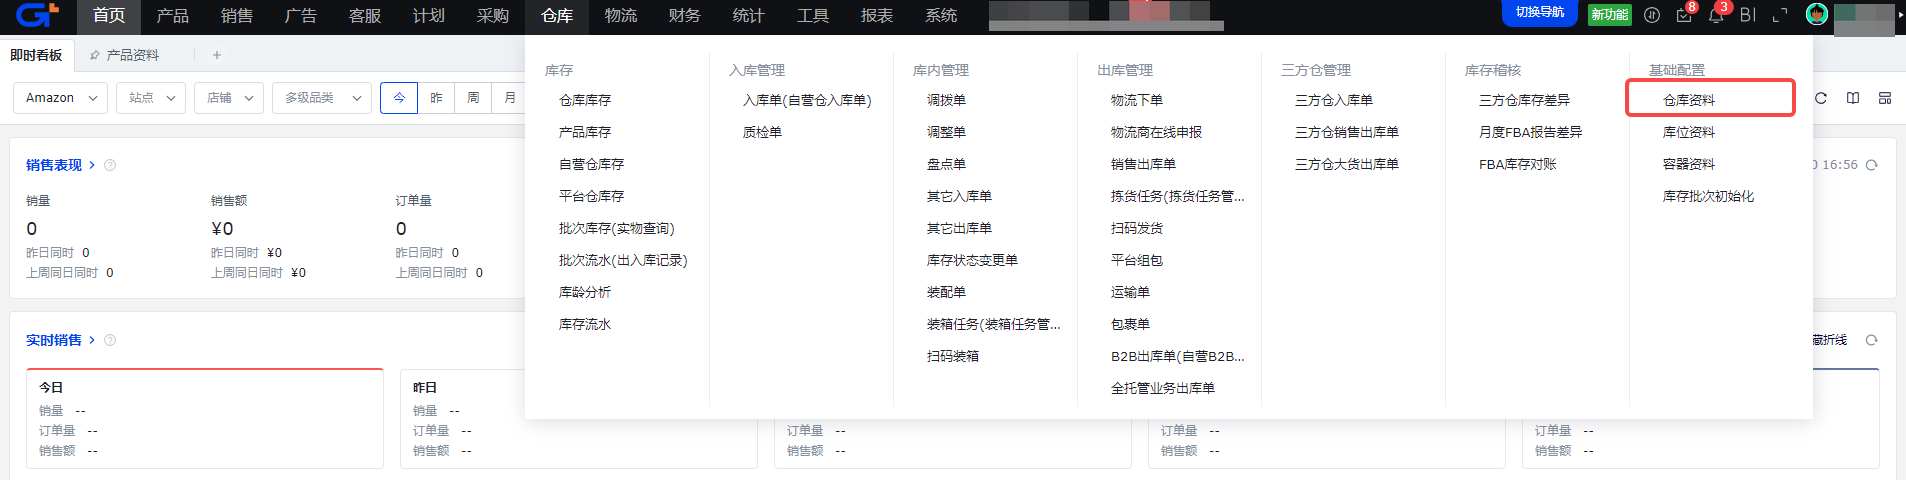1906x480 pixels.
Task: Add a new tab with the plus icon
Action: click(x=217, y=55)
